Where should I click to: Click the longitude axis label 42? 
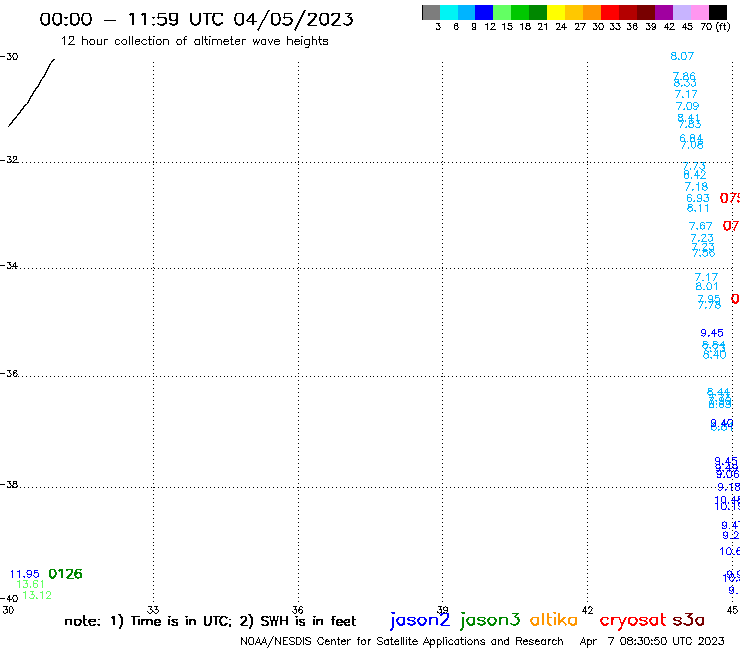[x=587, y=610]
